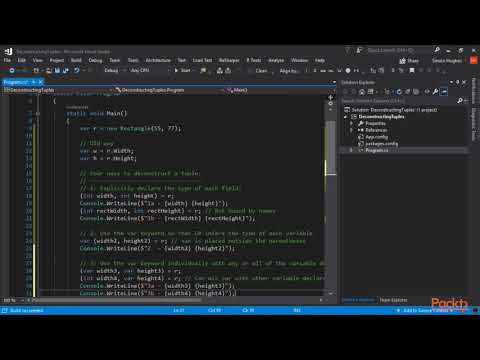Click the Search Solution Explorer field
The width and height of the screenshot is (480, 360).
pyautogui.click(x=398, y=100)
